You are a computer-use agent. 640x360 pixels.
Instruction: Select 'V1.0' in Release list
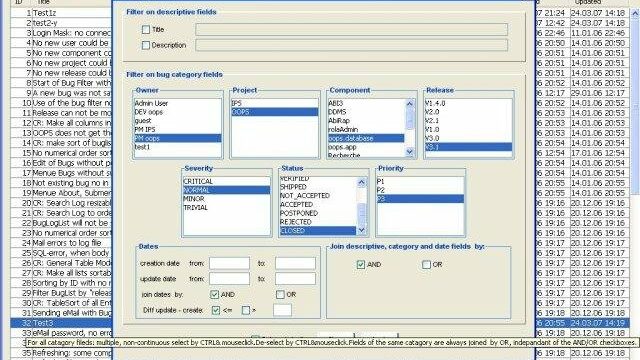(468, 129)
